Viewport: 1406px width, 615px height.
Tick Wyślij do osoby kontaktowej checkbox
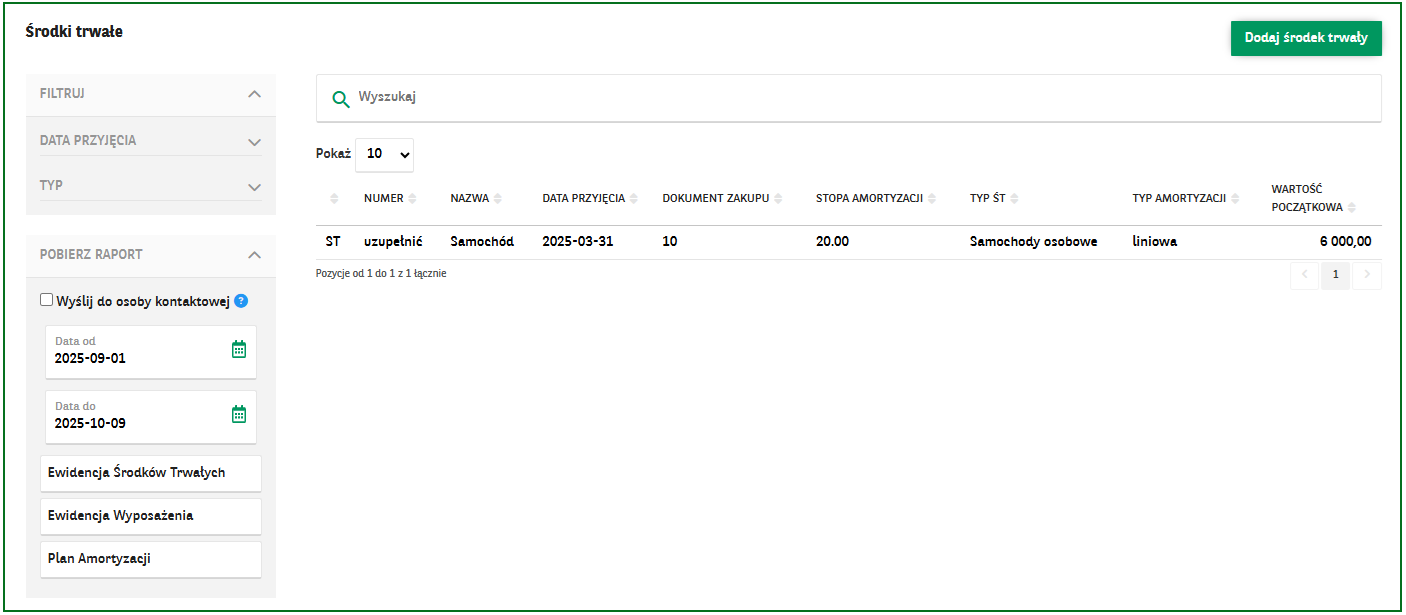46,300
